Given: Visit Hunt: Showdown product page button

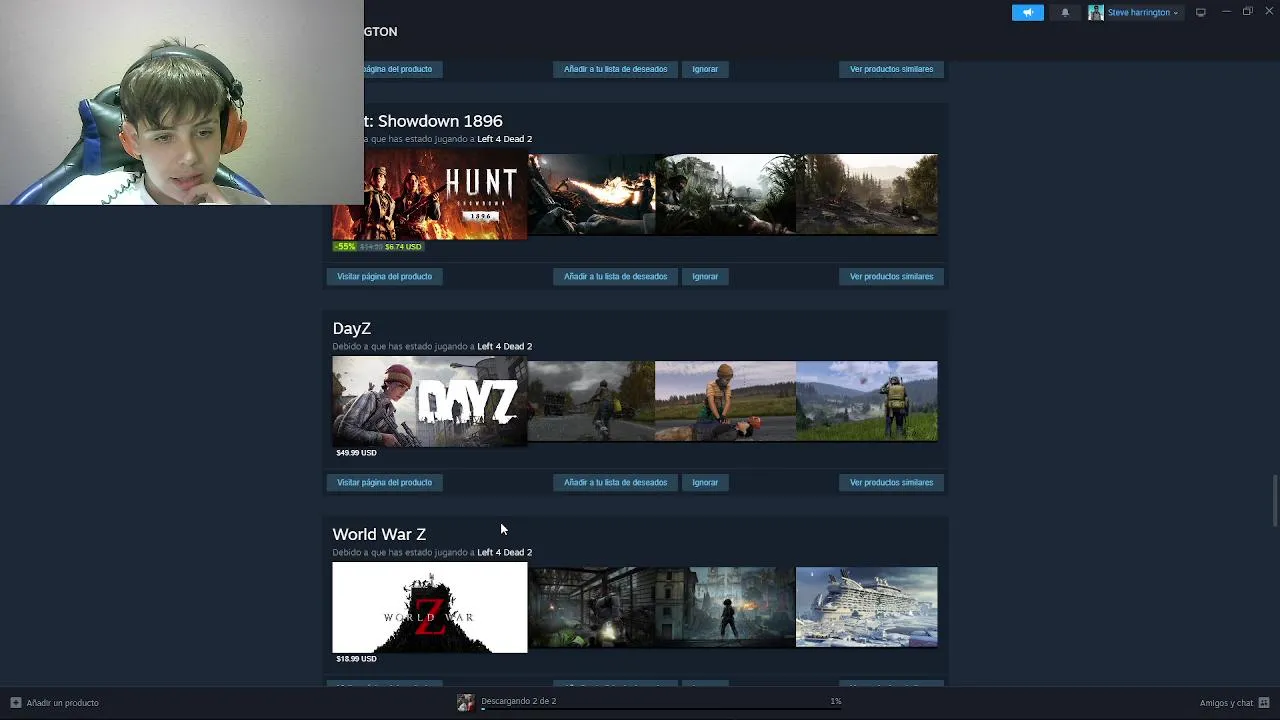Looking at the screenshot, I should tap(384, 276).
